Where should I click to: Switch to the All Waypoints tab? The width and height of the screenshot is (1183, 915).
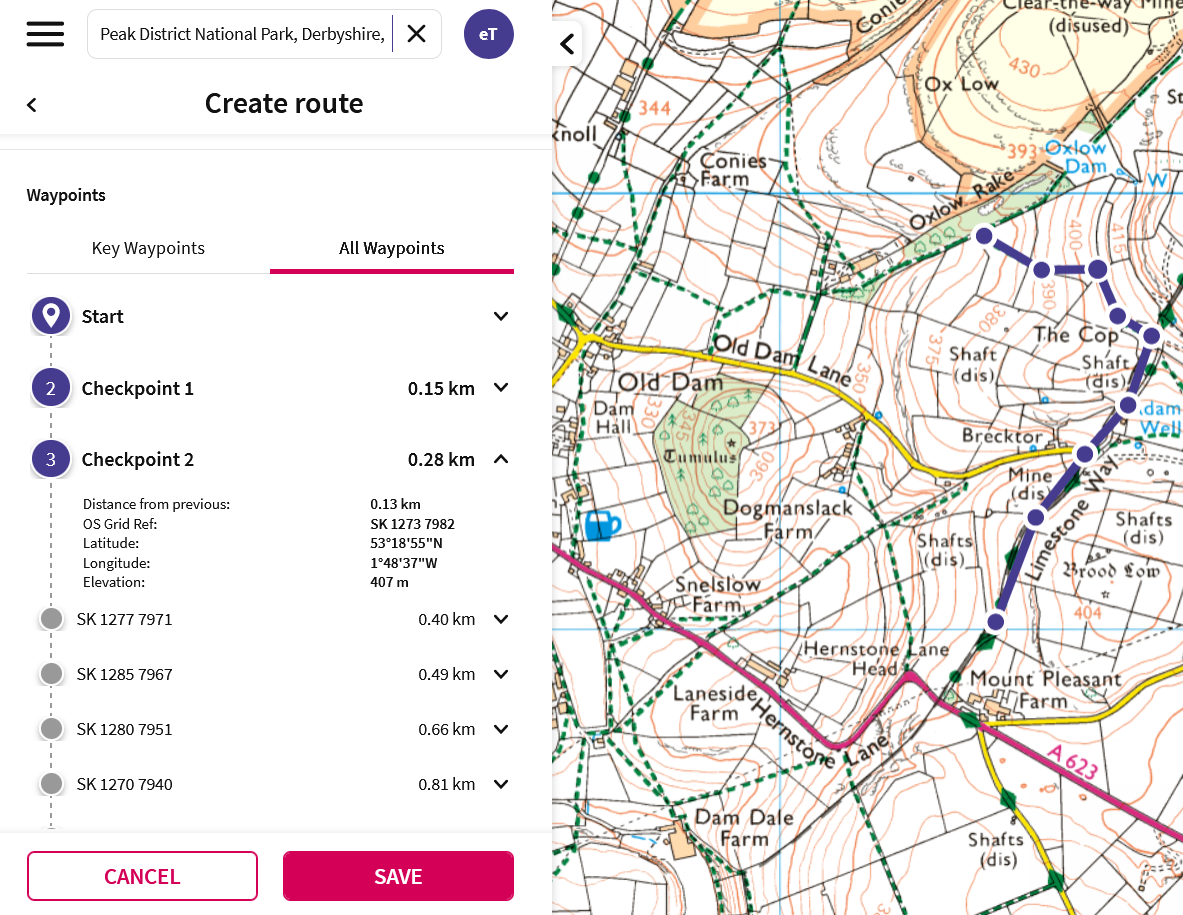[x=391, y=248]
